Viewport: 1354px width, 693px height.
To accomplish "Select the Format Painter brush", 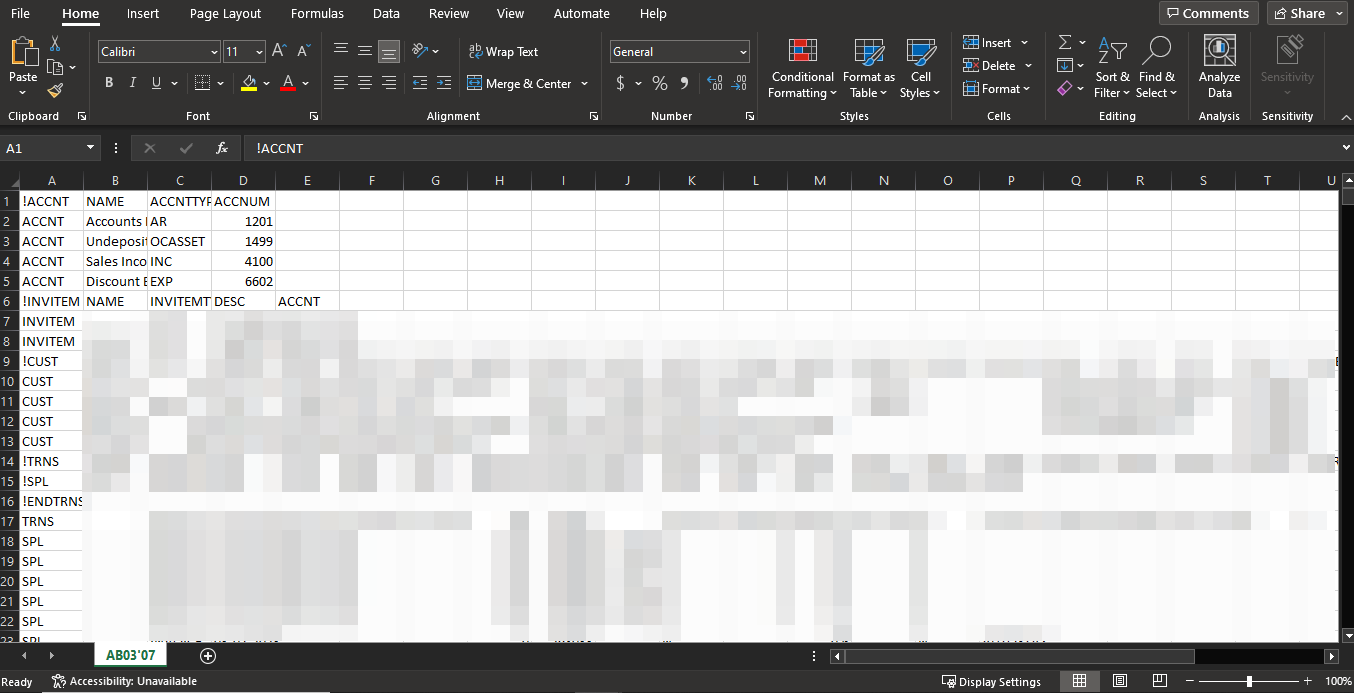I will (55, 91).
